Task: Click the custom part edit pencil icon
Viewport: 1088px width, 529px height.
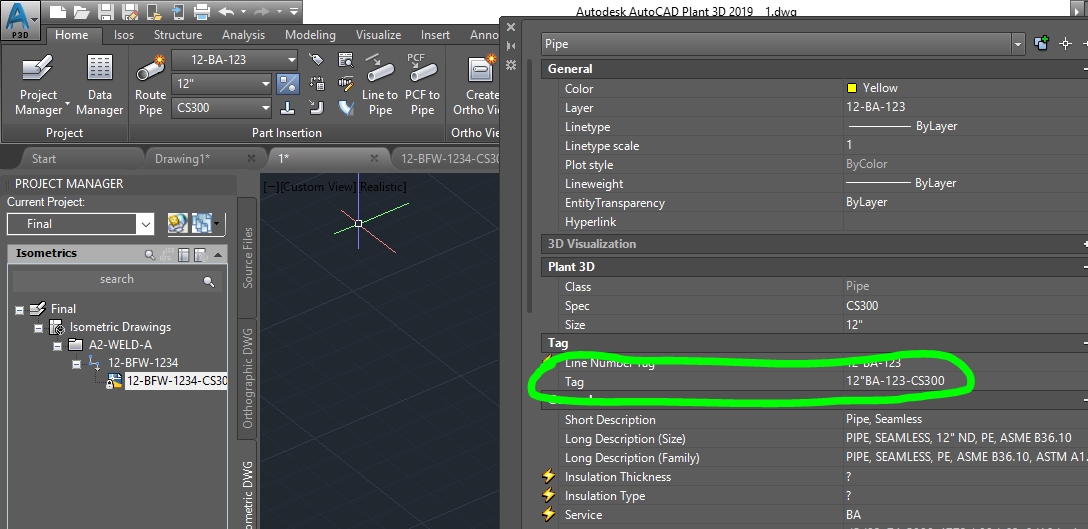Action: pos(346,84)
